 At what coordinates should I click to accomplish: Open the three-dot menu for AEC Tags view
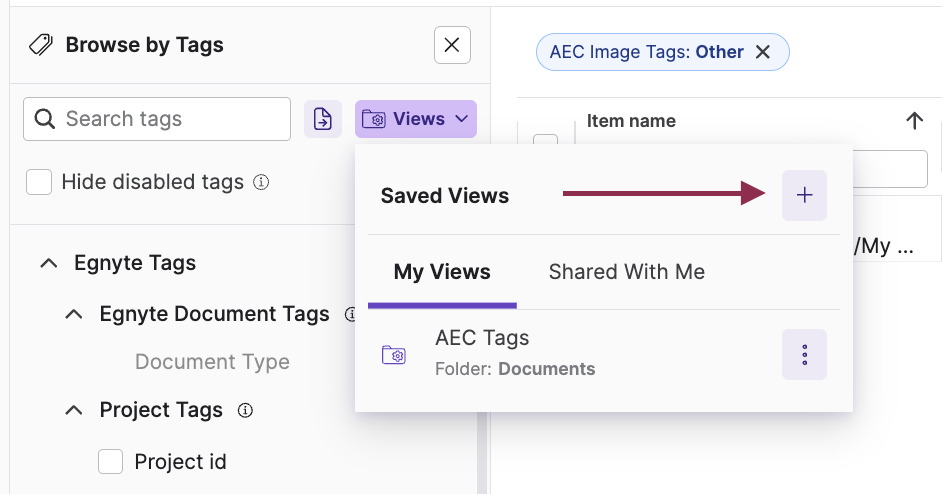(x=804, y=355)
